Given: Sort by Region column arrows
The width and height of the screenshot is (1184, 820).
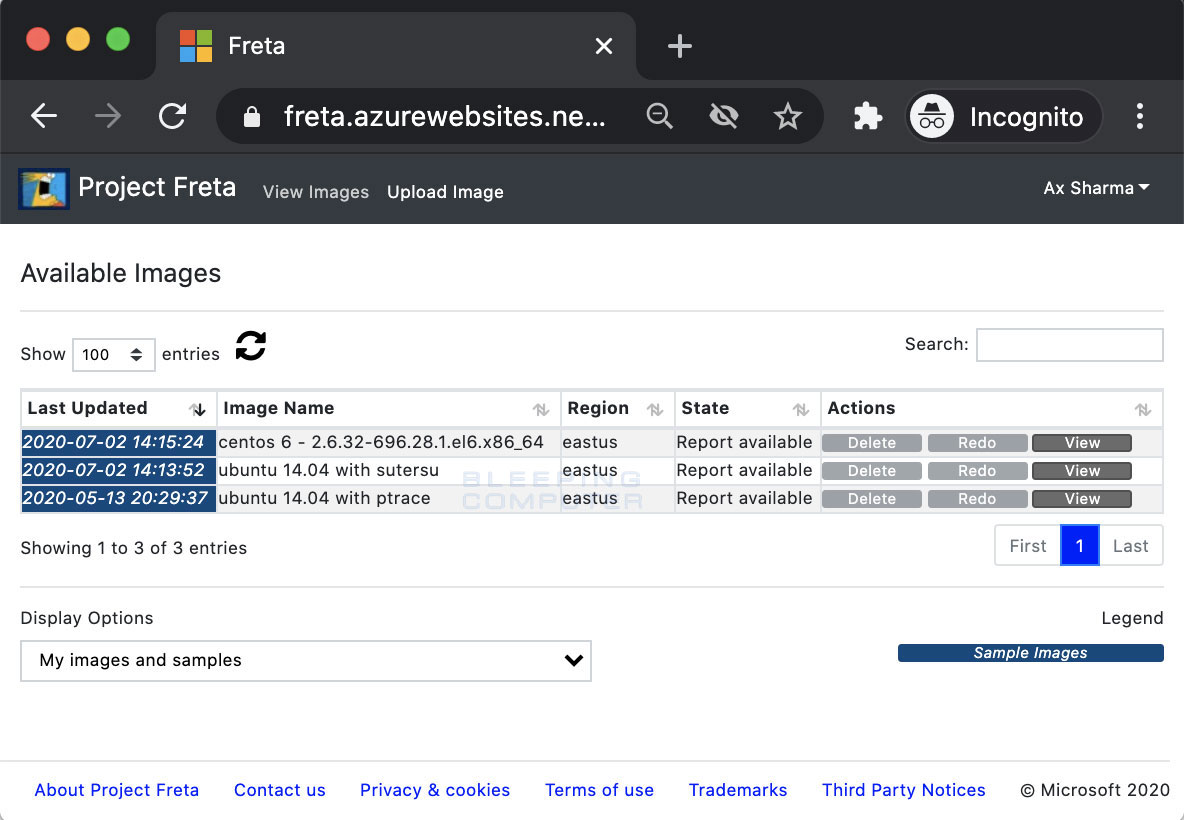Looking at the screenshot, I should 655,409.
